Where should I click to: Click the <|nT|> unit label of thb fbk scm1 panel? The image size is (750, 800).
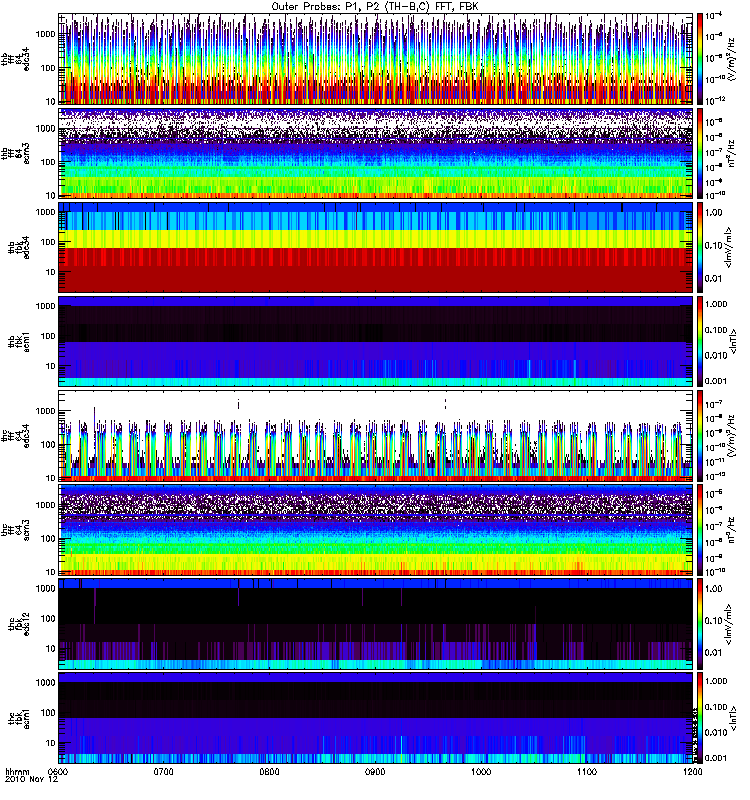pyautogui.click(x=734, y=341)
